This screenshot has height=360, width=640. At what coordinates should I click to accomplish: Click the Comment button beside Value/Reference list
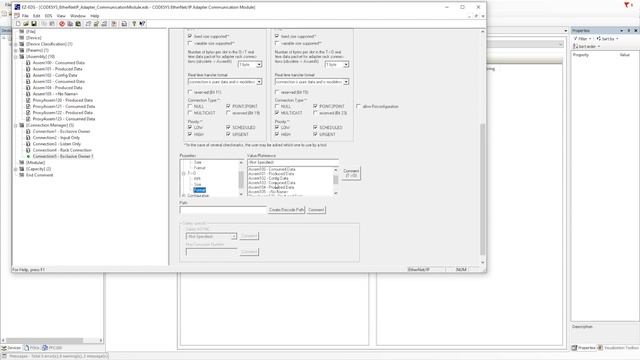click(351, 173)
